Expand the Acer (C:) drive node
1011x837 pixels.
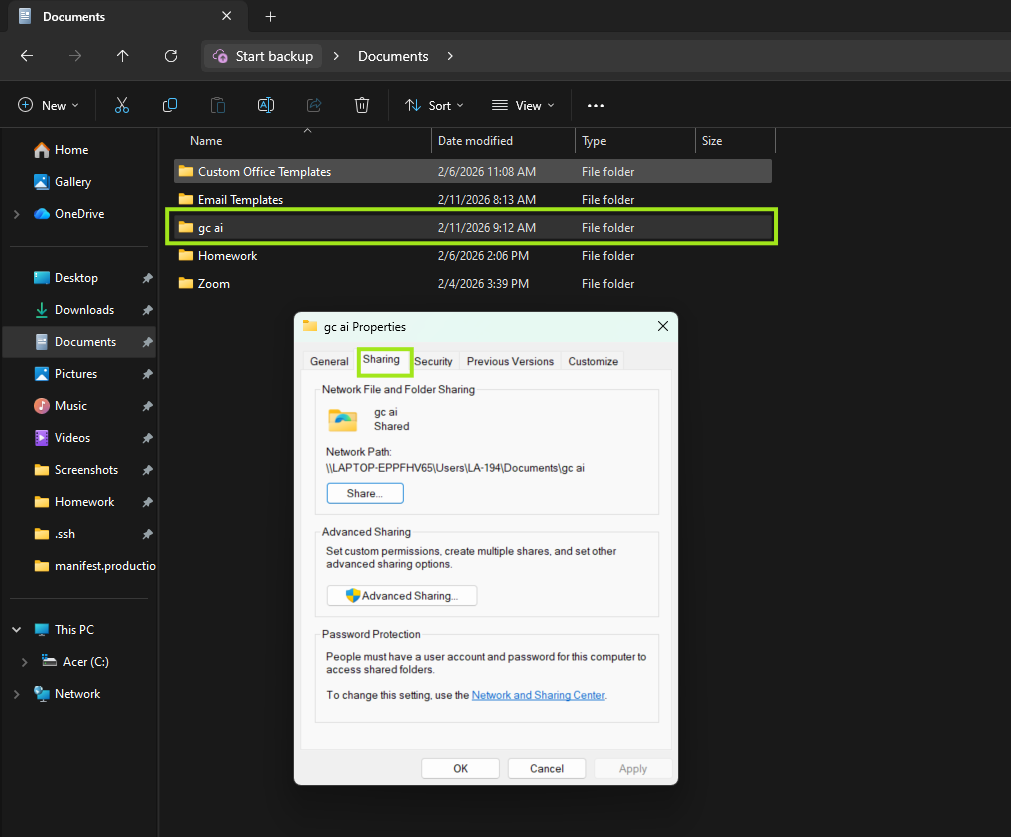coord(25,662)
